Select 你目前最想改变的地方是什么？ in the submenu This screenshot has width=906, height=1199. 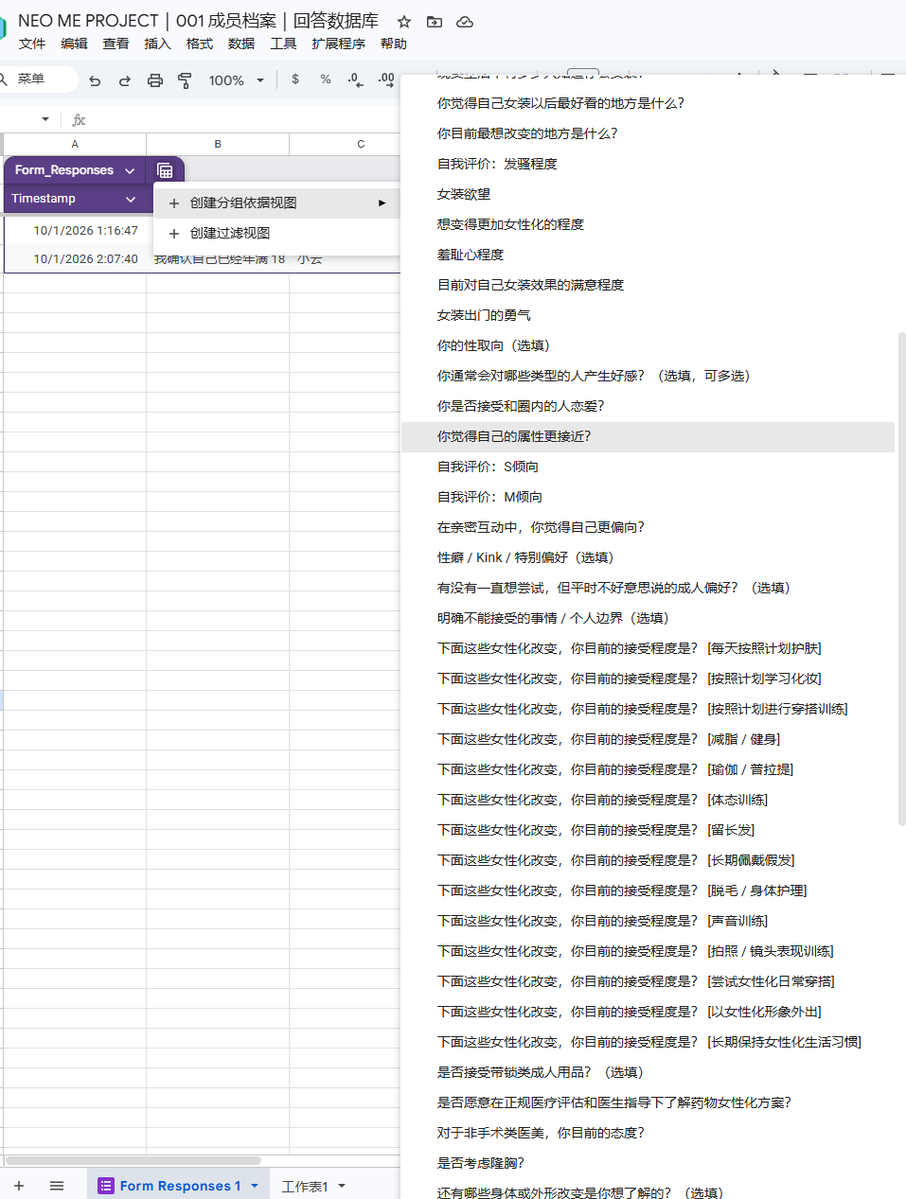coord(648,134)
